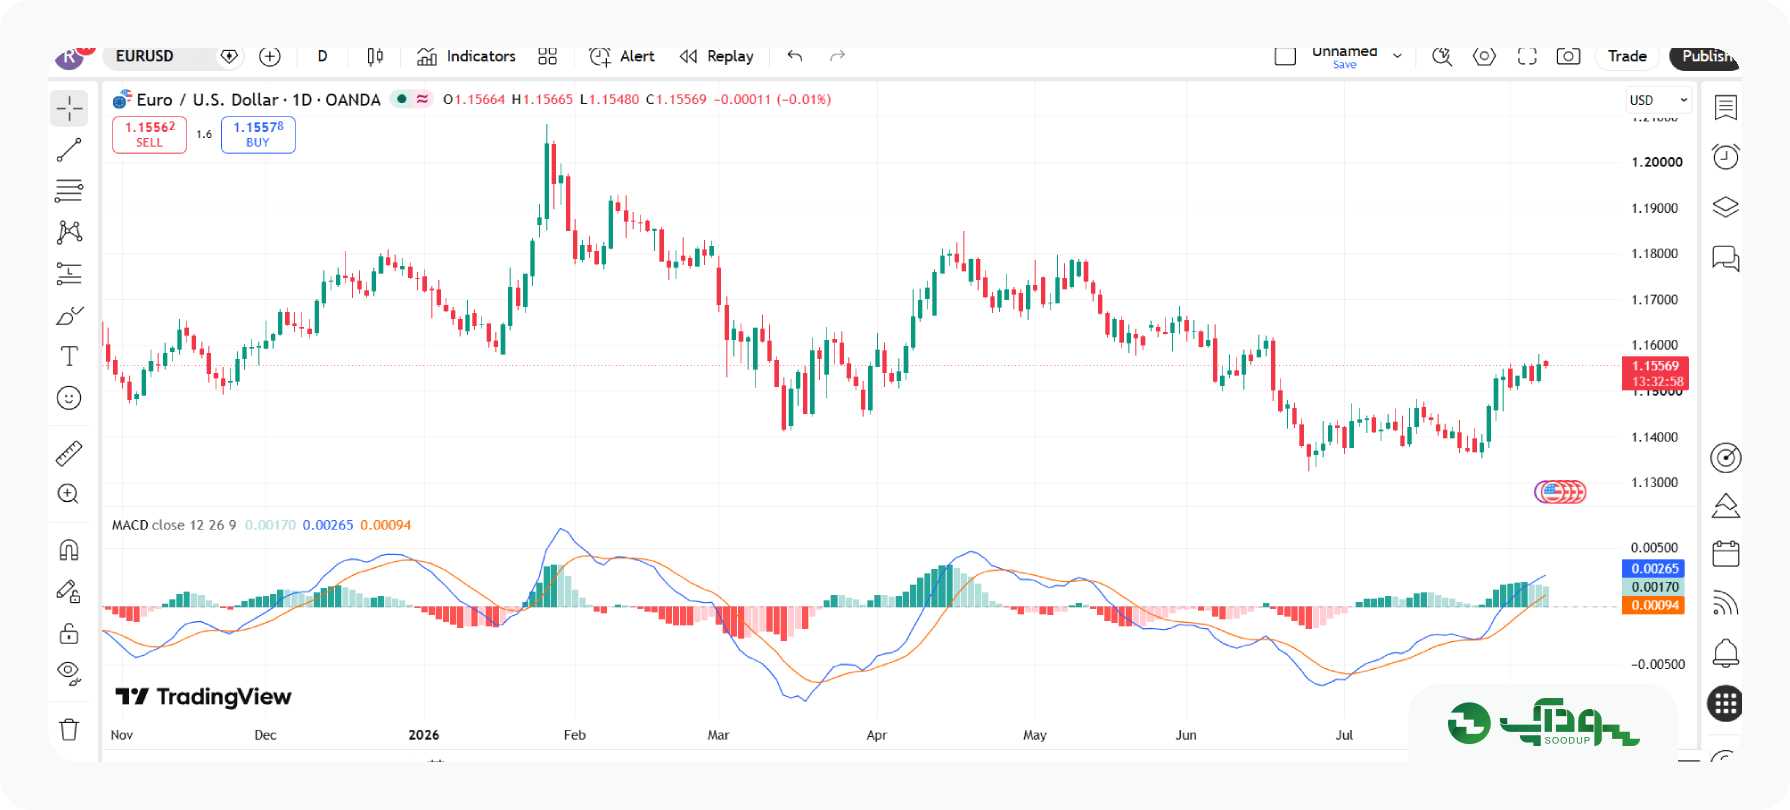Open the Trade panel

click(1627, 56)
